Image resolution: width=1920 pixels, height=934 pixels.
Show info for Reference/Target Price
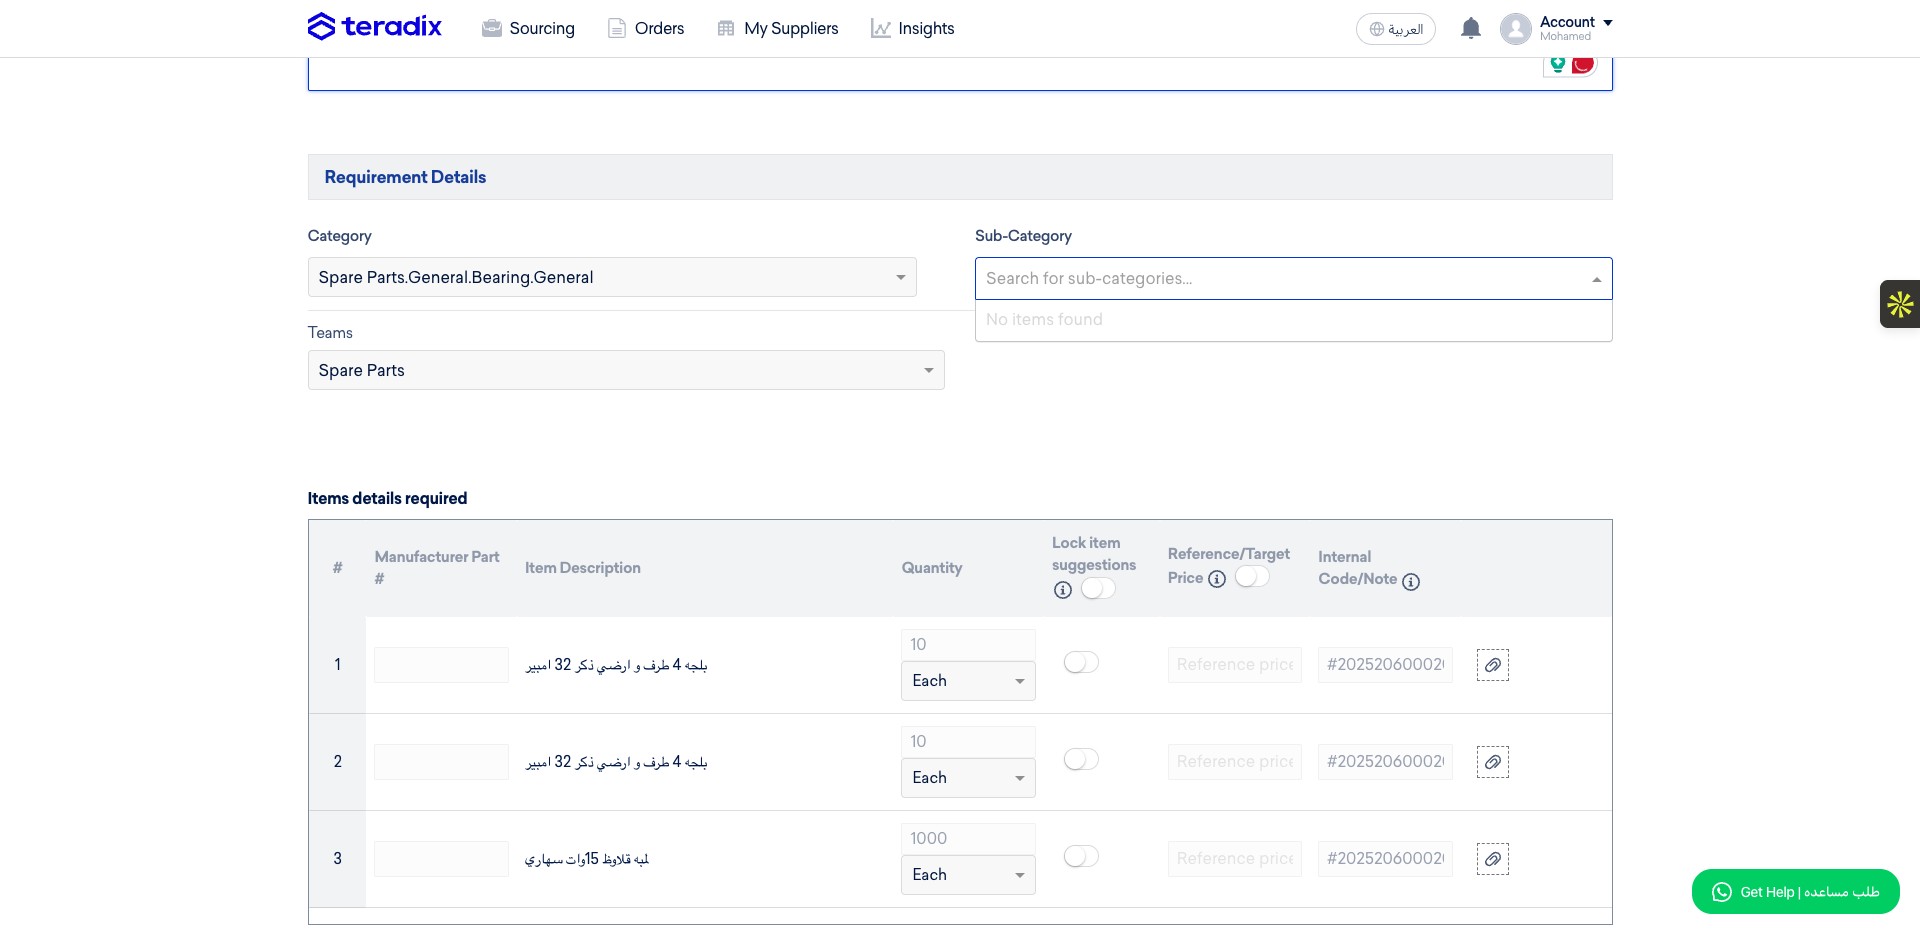point(1217,578)
